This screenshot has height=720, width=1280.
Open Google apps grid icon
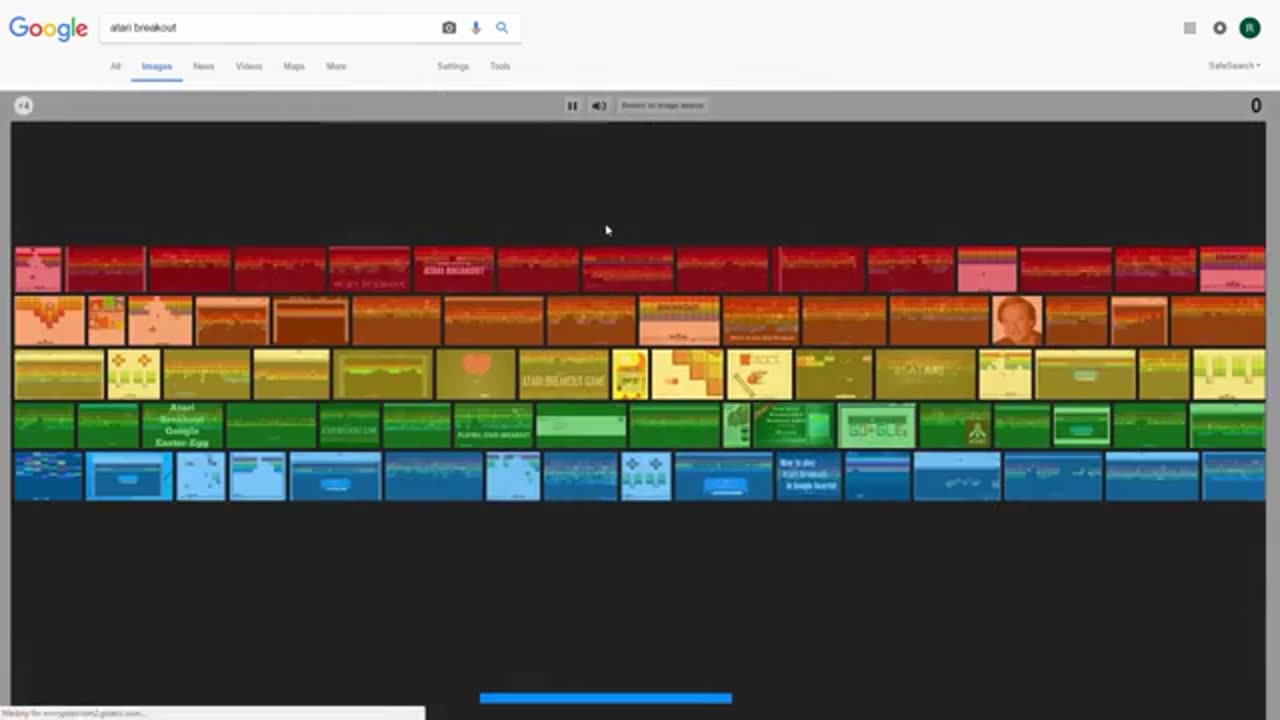1190,28
